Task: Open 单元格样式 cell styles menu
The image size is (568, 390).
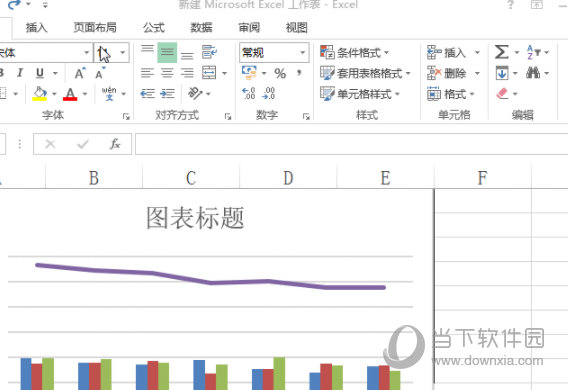Action: point(360,94)
